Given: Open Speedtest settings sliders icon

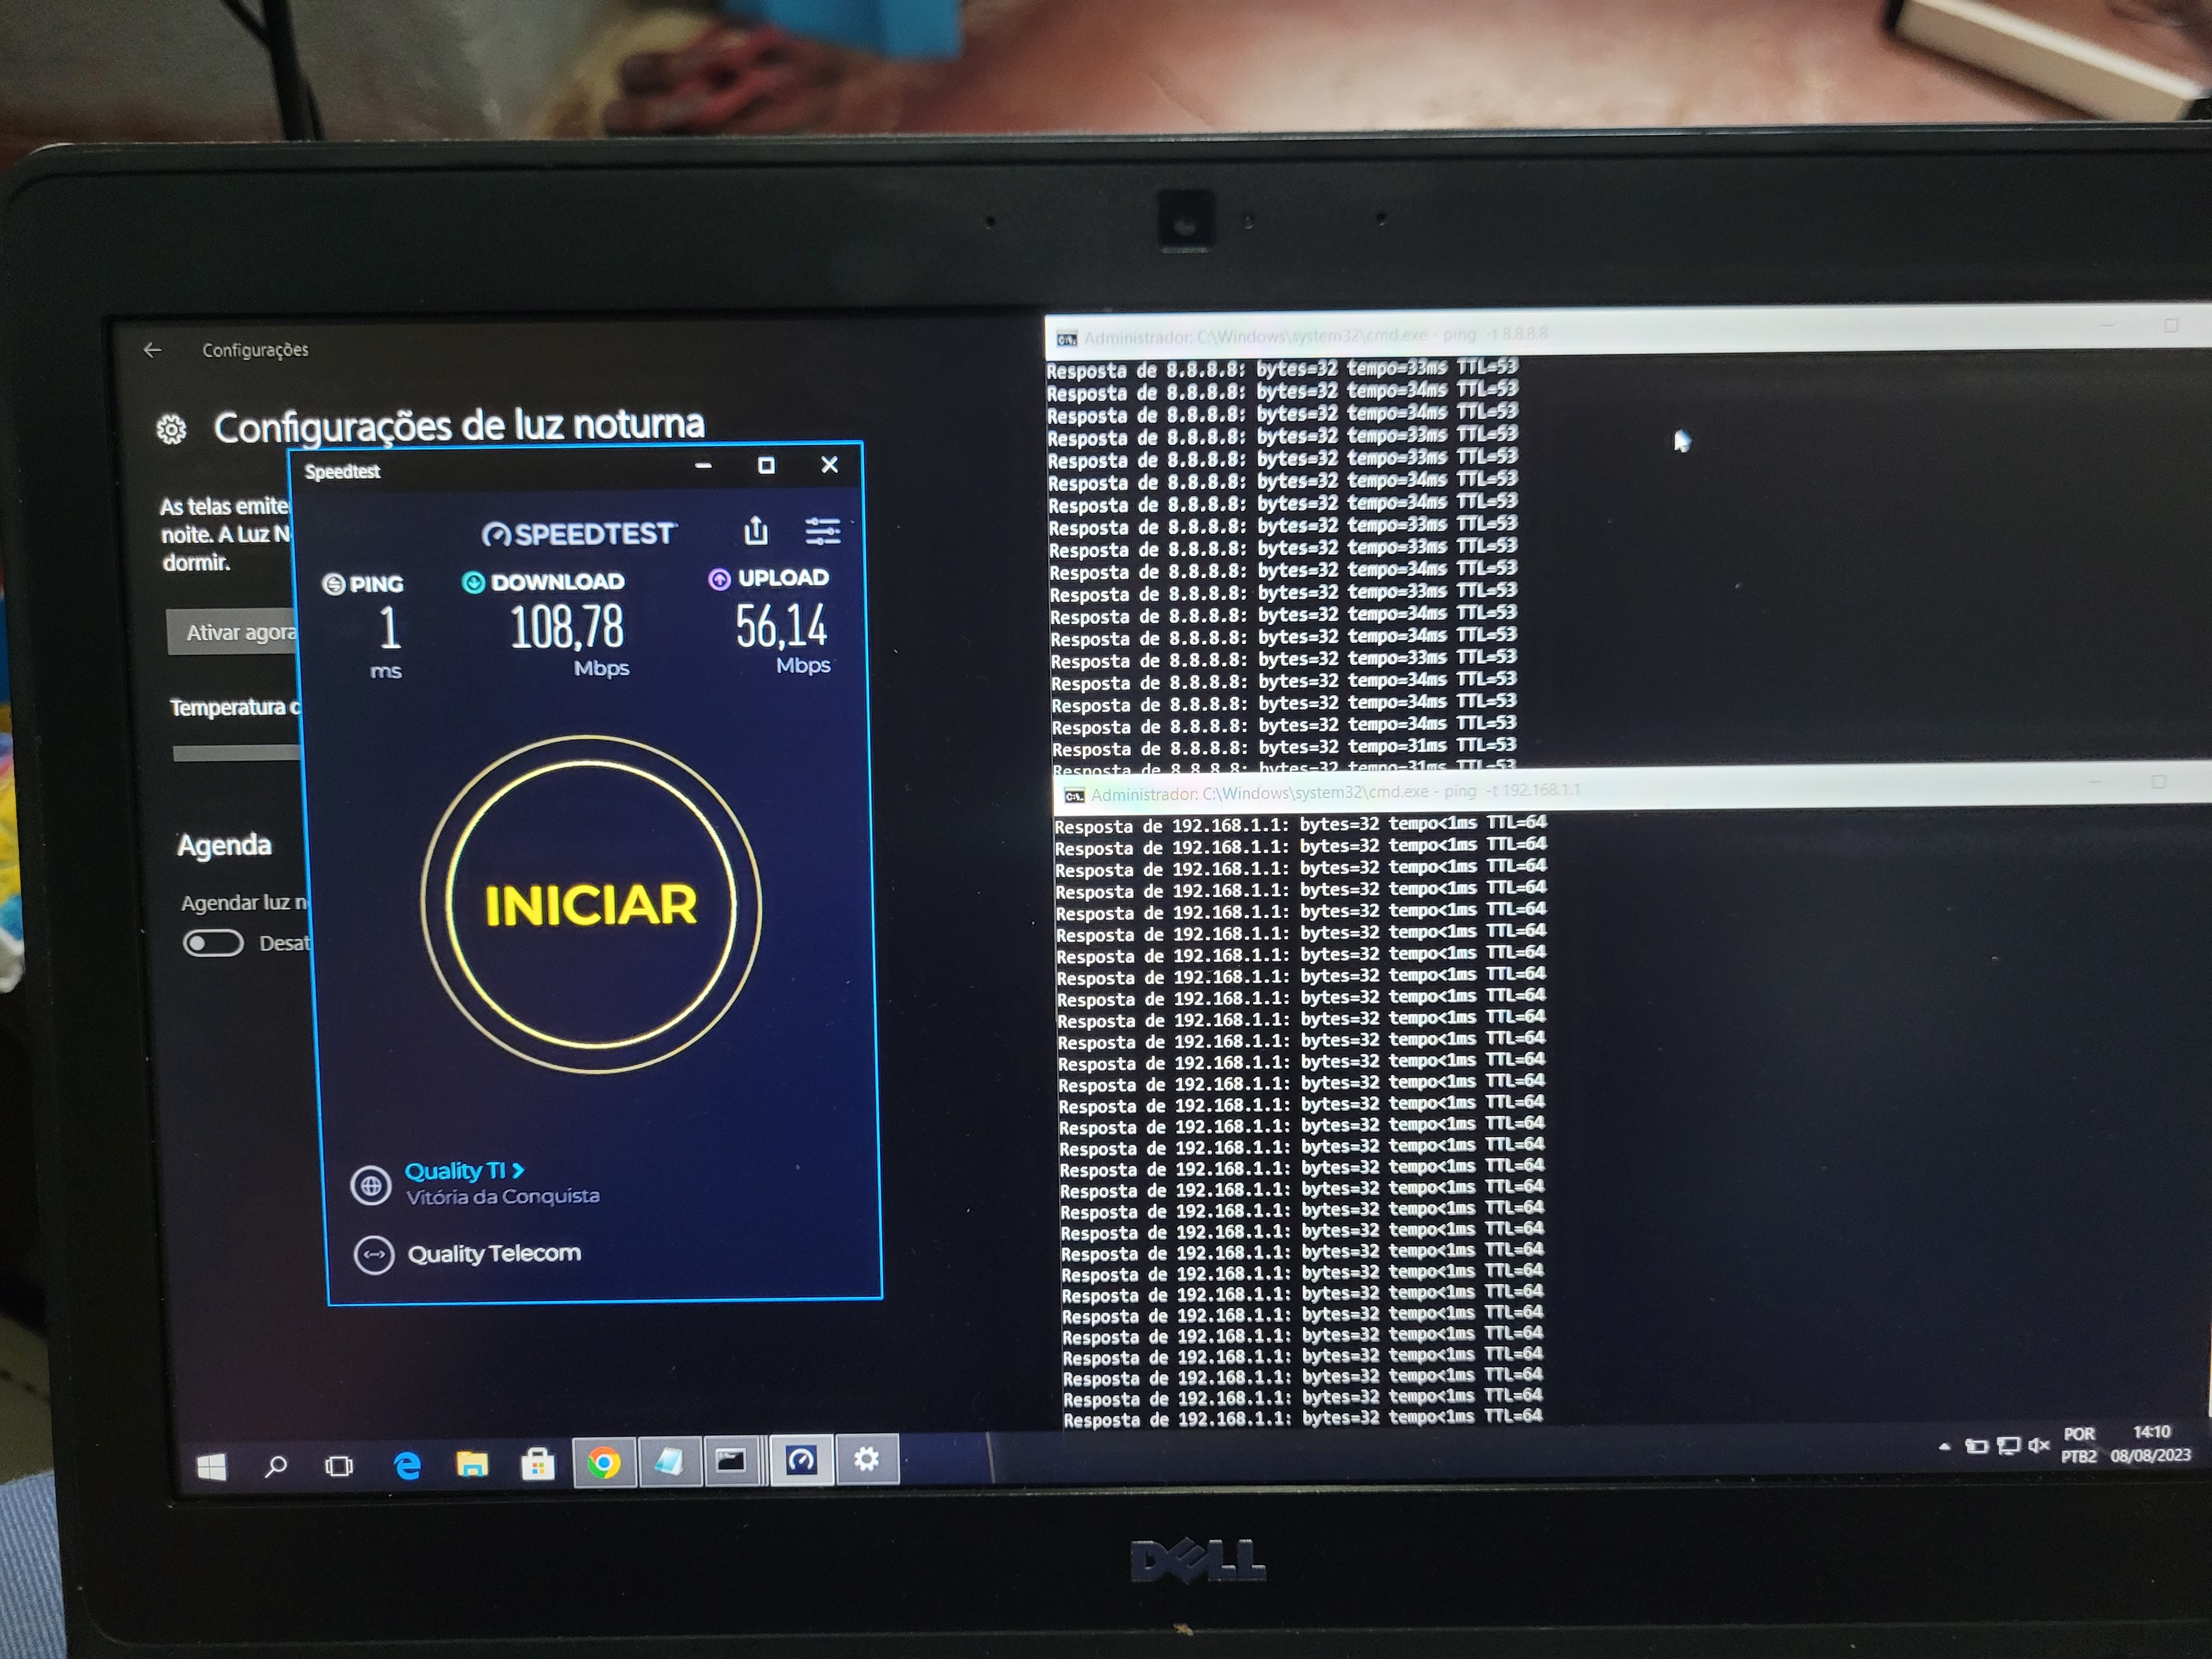Looking at the screenshot, I should point(822,531).
